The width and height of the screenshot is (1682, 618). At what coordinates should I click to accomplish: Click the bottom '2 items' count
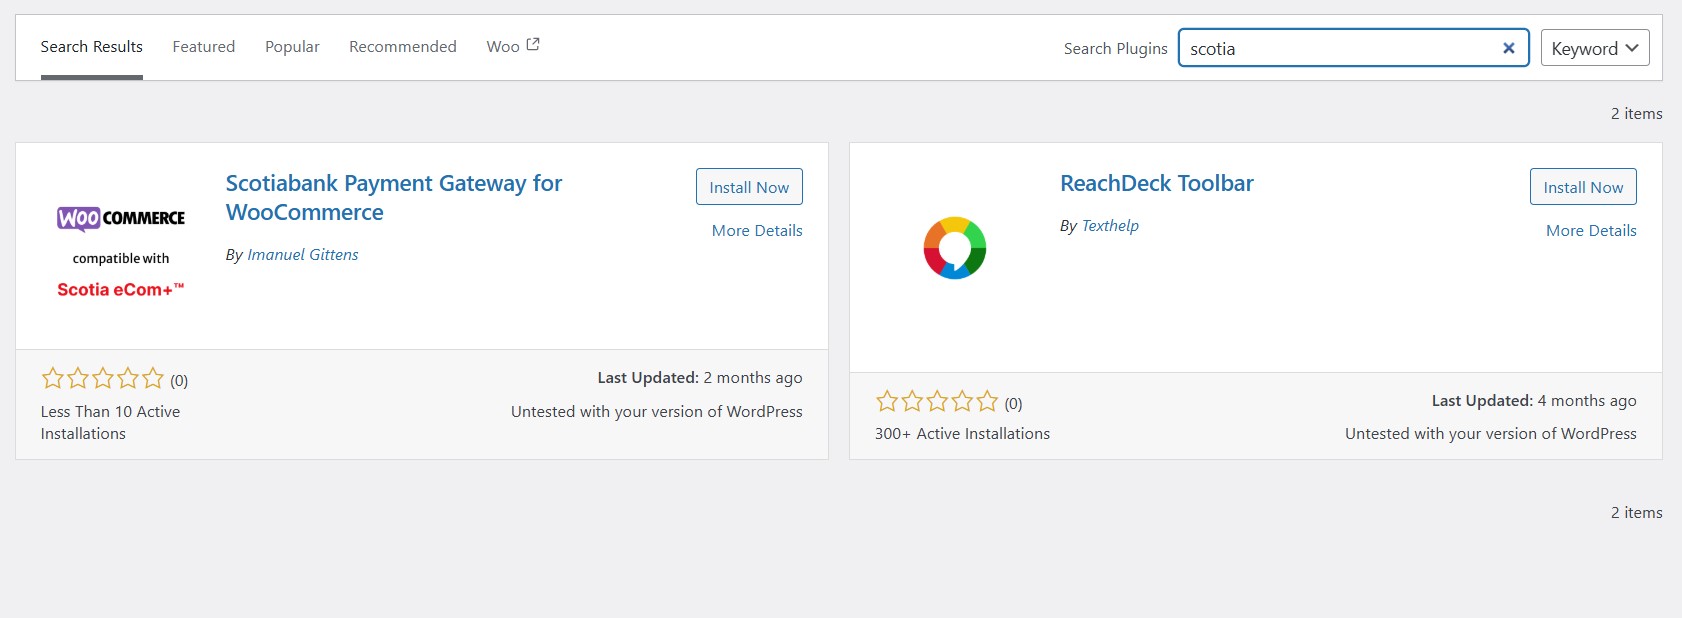coord(1636,513)
